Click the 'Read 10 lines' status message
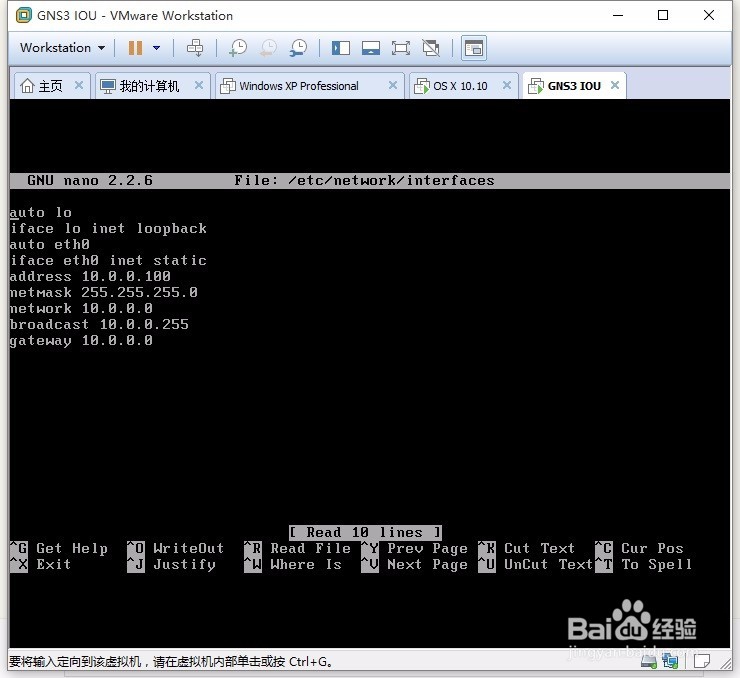740x678 pixels. (365, 532)
